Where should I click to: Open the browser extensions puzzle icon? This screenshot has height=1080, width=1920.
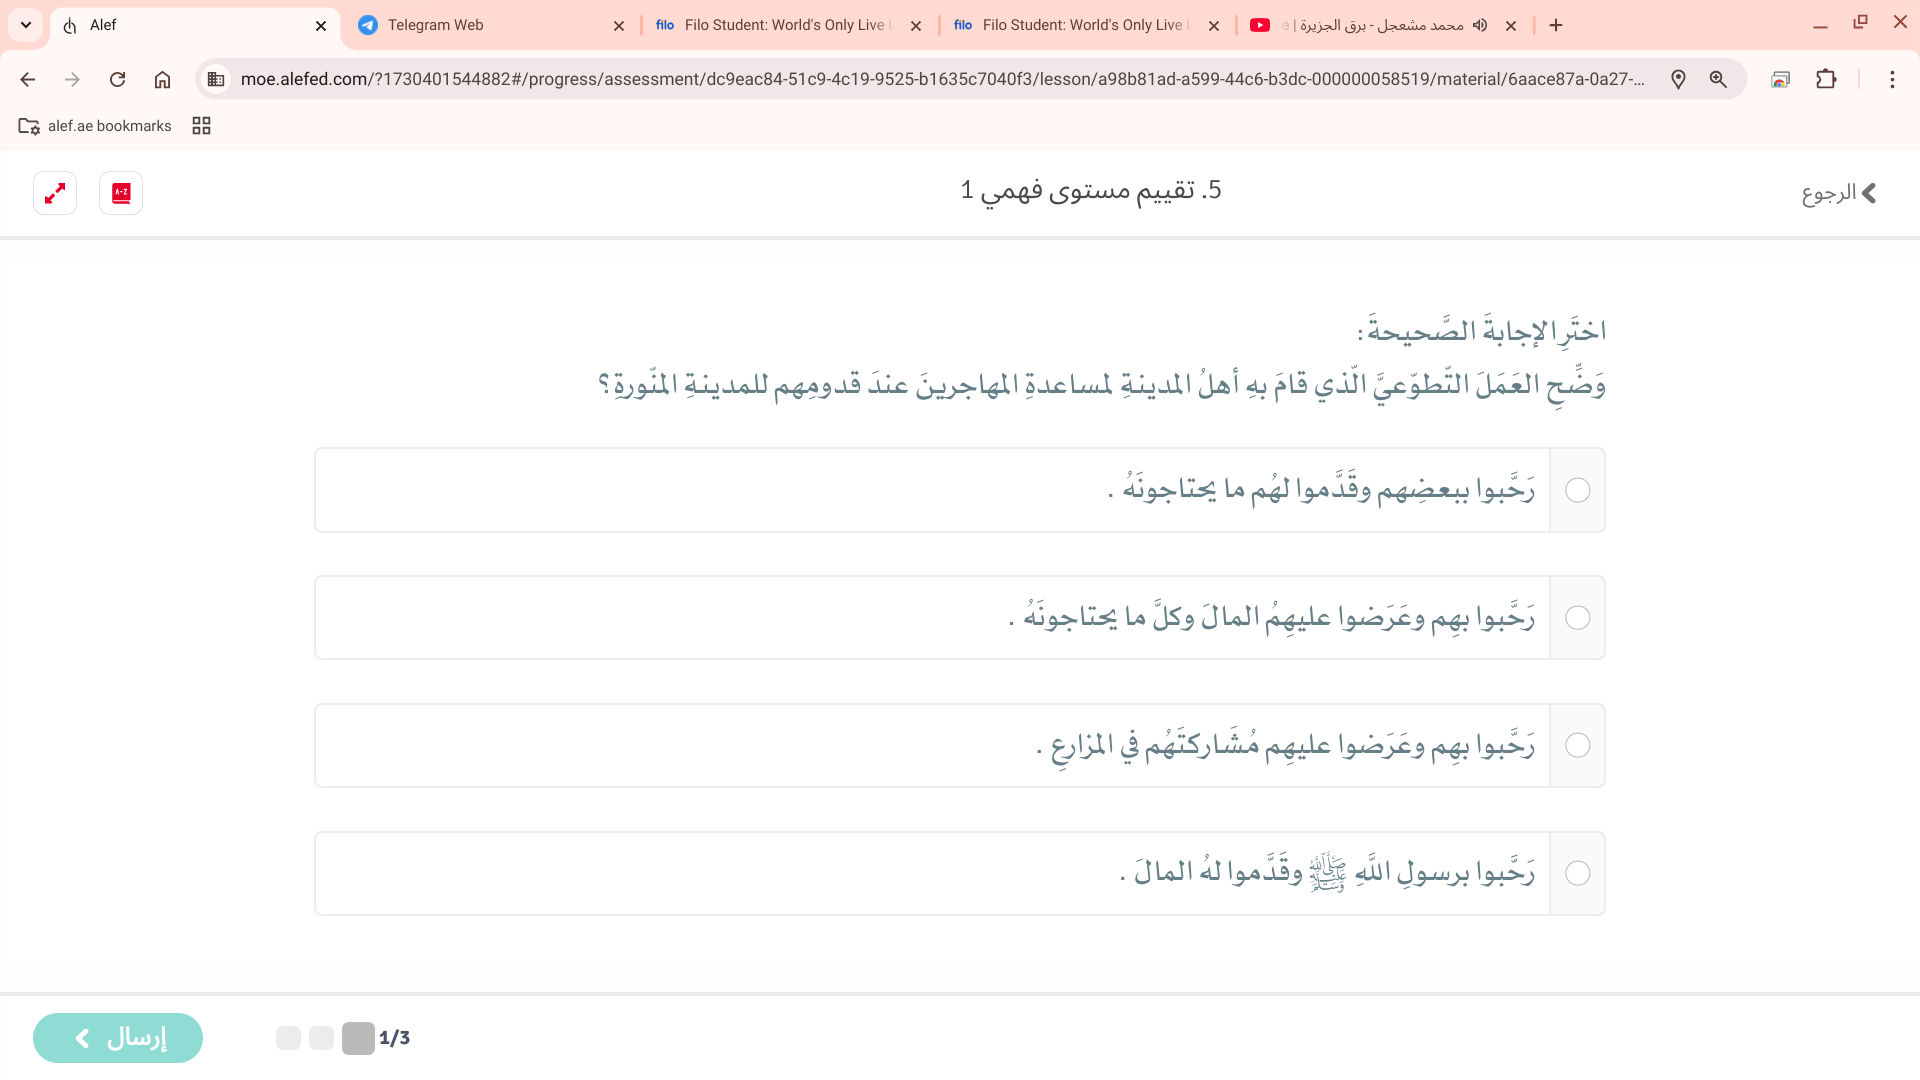pyautogui.click(x=1826, y=80)
